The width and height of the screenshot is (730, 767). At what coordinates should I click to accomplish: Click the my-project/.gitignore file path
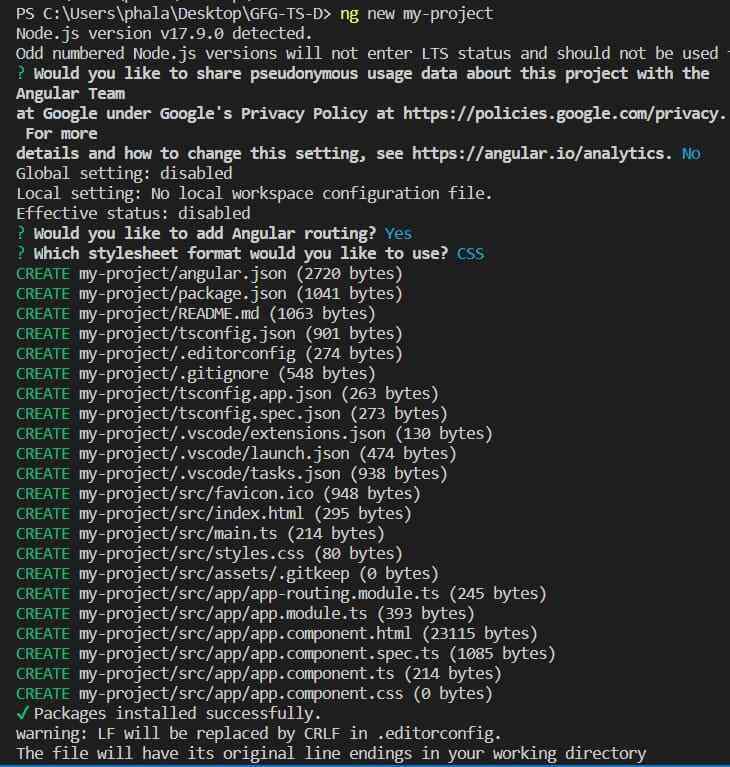click(x=174, y=374)
